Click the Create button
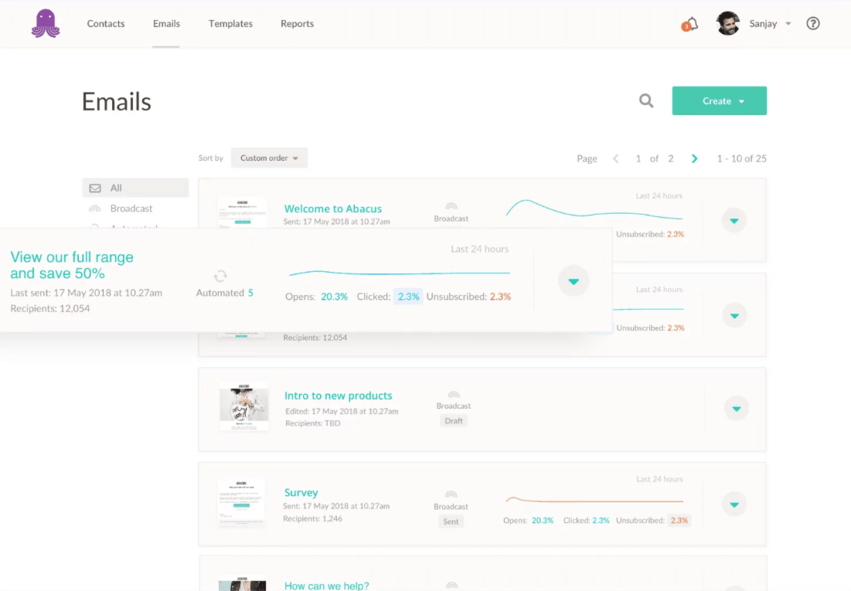The image size is (851, 591). [x=718, y=100]
